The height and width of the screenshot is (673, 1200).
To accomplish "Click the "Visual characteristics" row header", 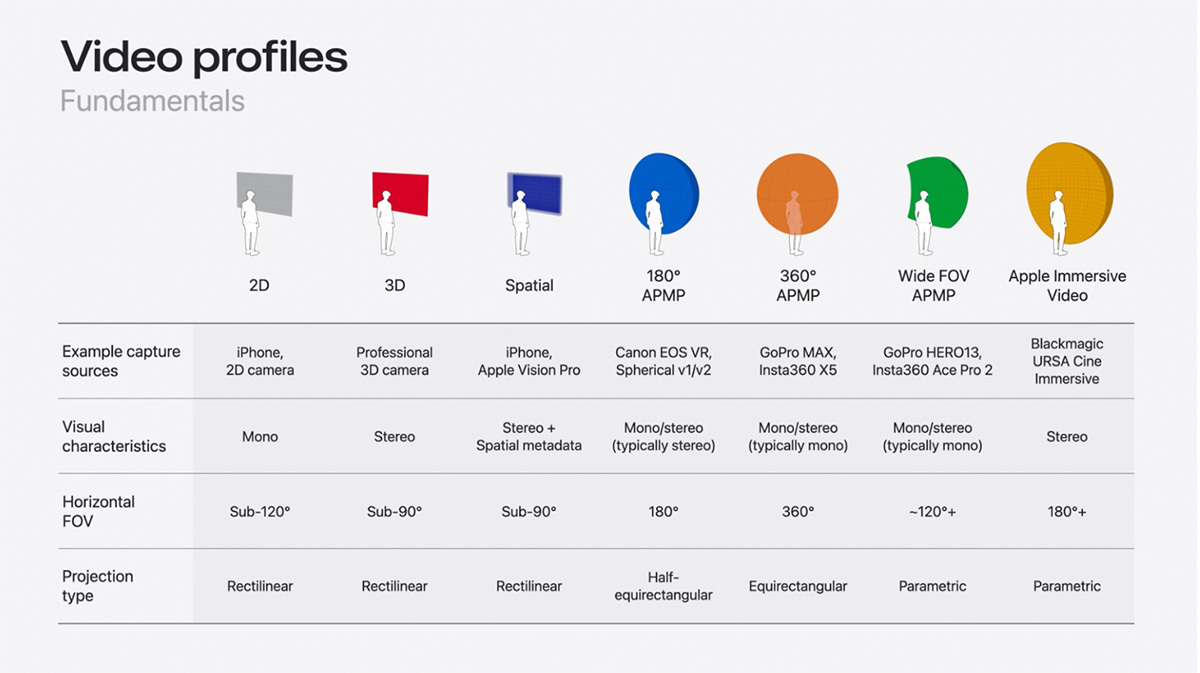I will click(x=114, y=436).
